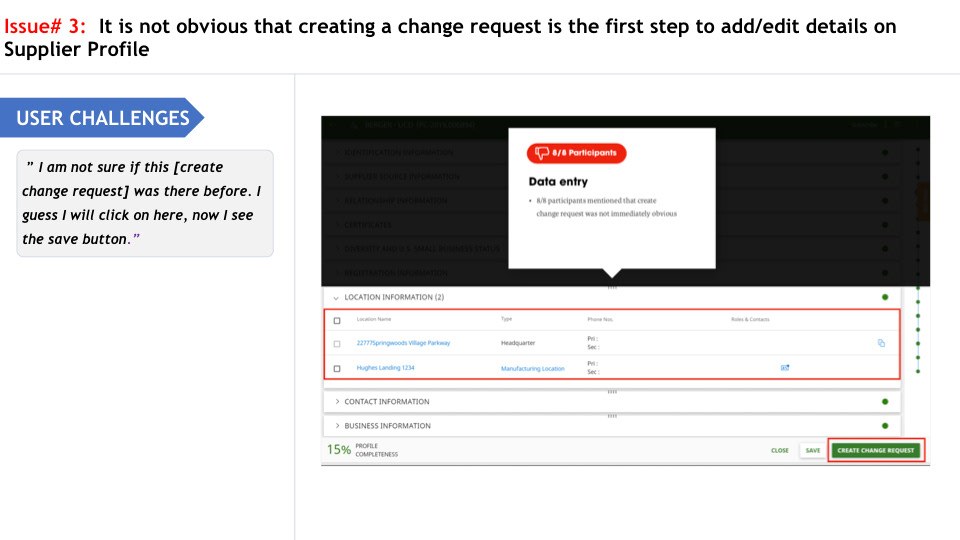Image resolution: width=960 pixels, height=540 pixels.
Task: Collapse the Location Information section chevron
Action: (x=336, y=298)
